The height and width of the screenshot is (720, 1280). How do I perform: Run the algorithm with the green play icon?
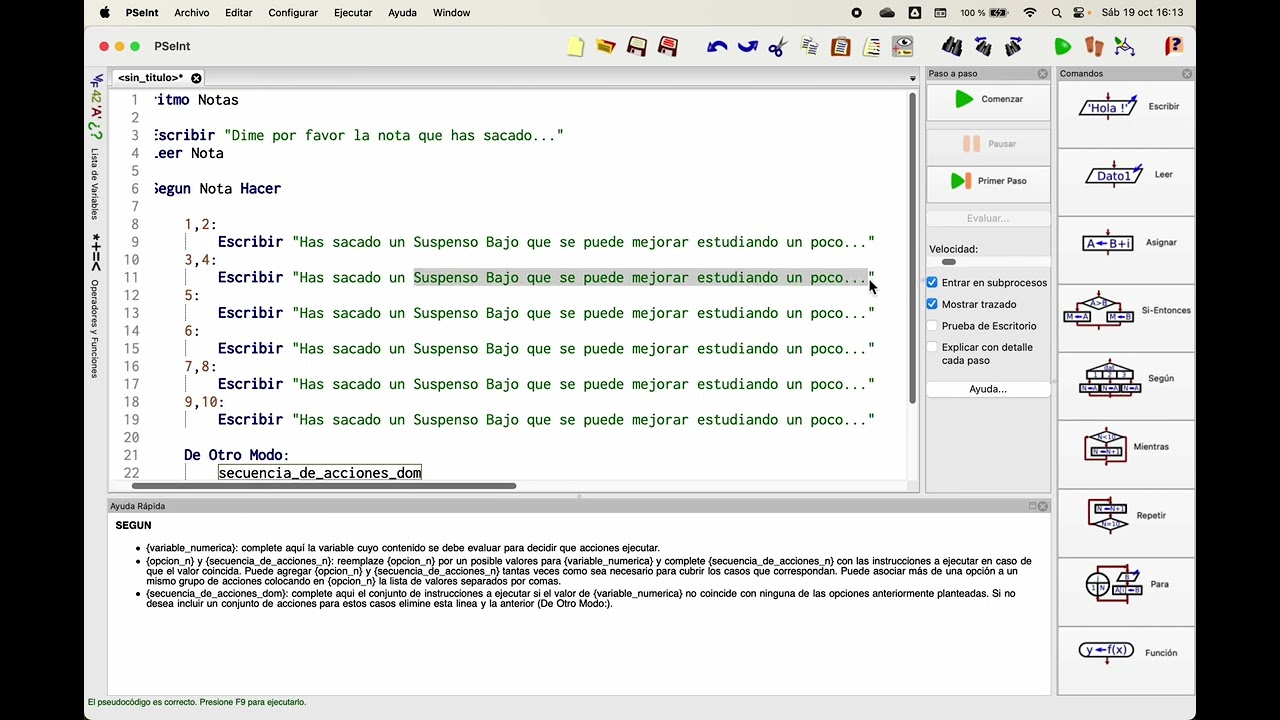click(x=1062, y=47)
